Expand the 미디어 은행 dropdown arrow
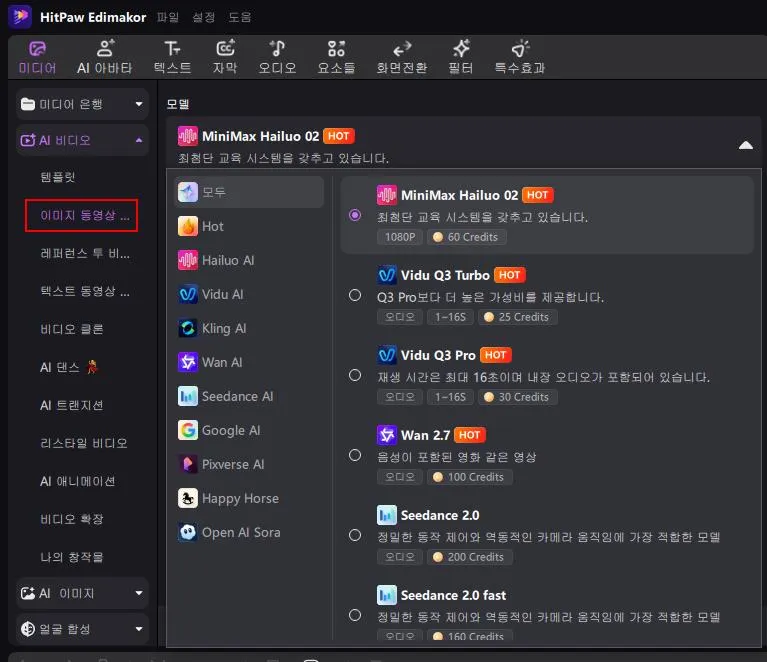Screen dimensions: 767x662 [139, 104]
